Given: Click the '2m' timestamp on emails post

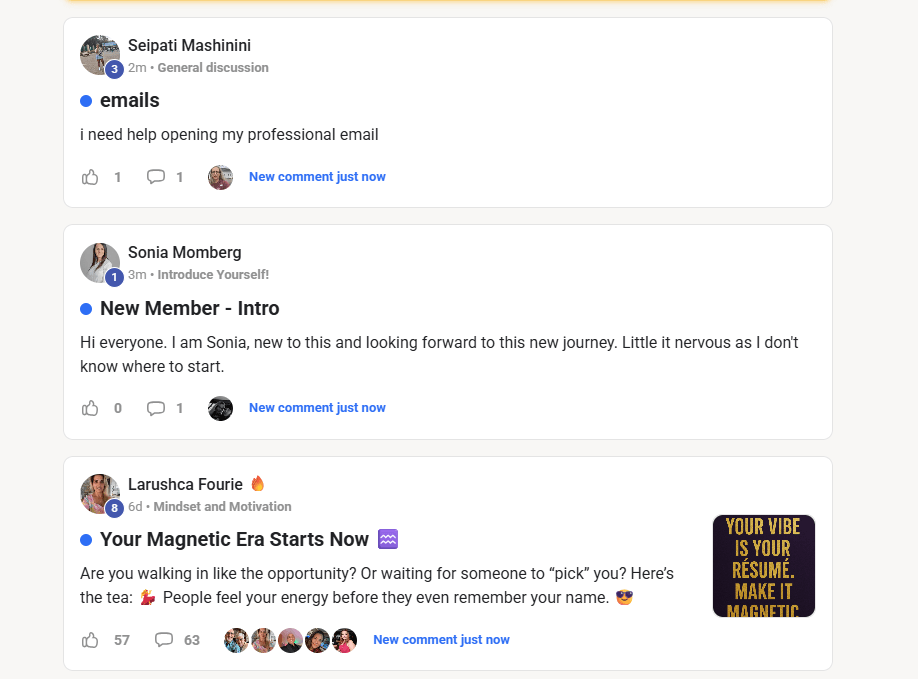Looking at the screenshot, I should pos(137,68).
